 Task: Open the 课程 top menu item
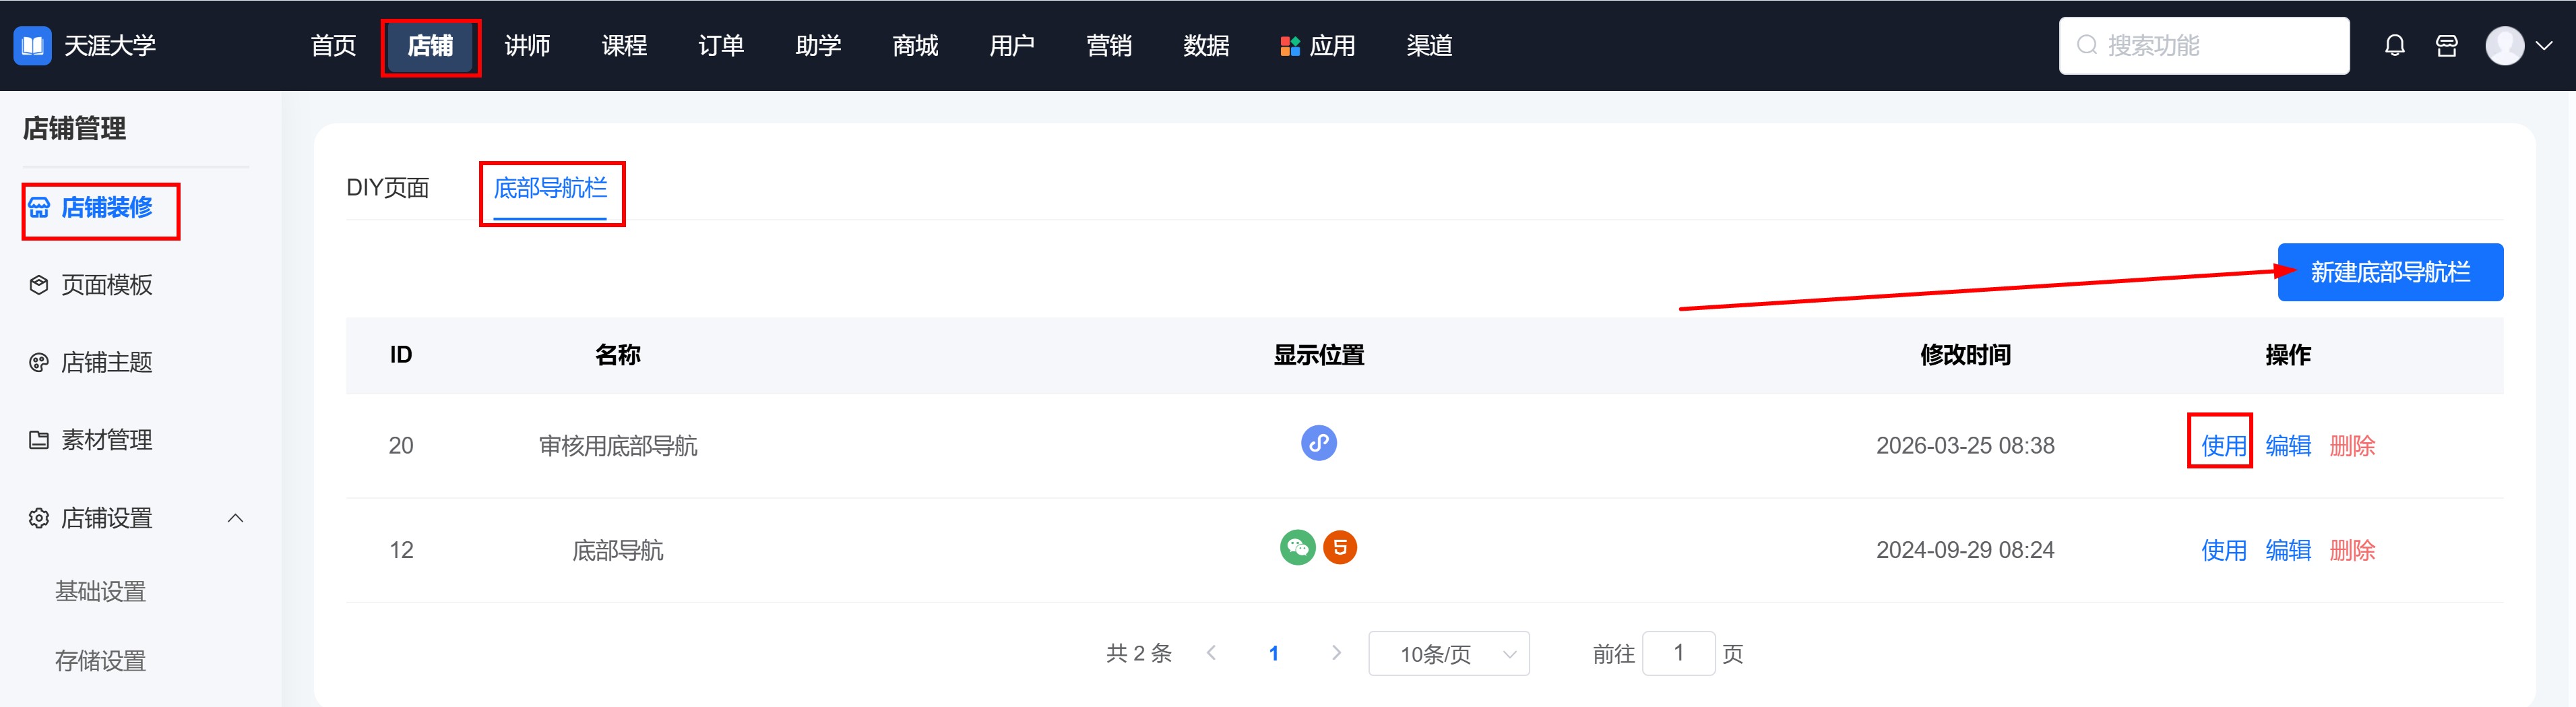click(624, 46)
